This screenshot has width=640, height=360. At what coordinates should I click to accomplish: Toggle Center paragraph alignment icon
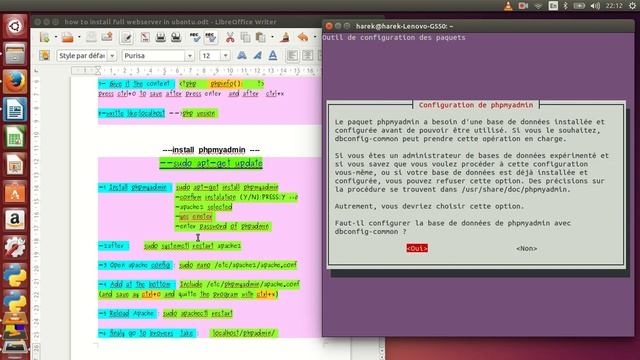pyautogui.click(x=308, y=56)
